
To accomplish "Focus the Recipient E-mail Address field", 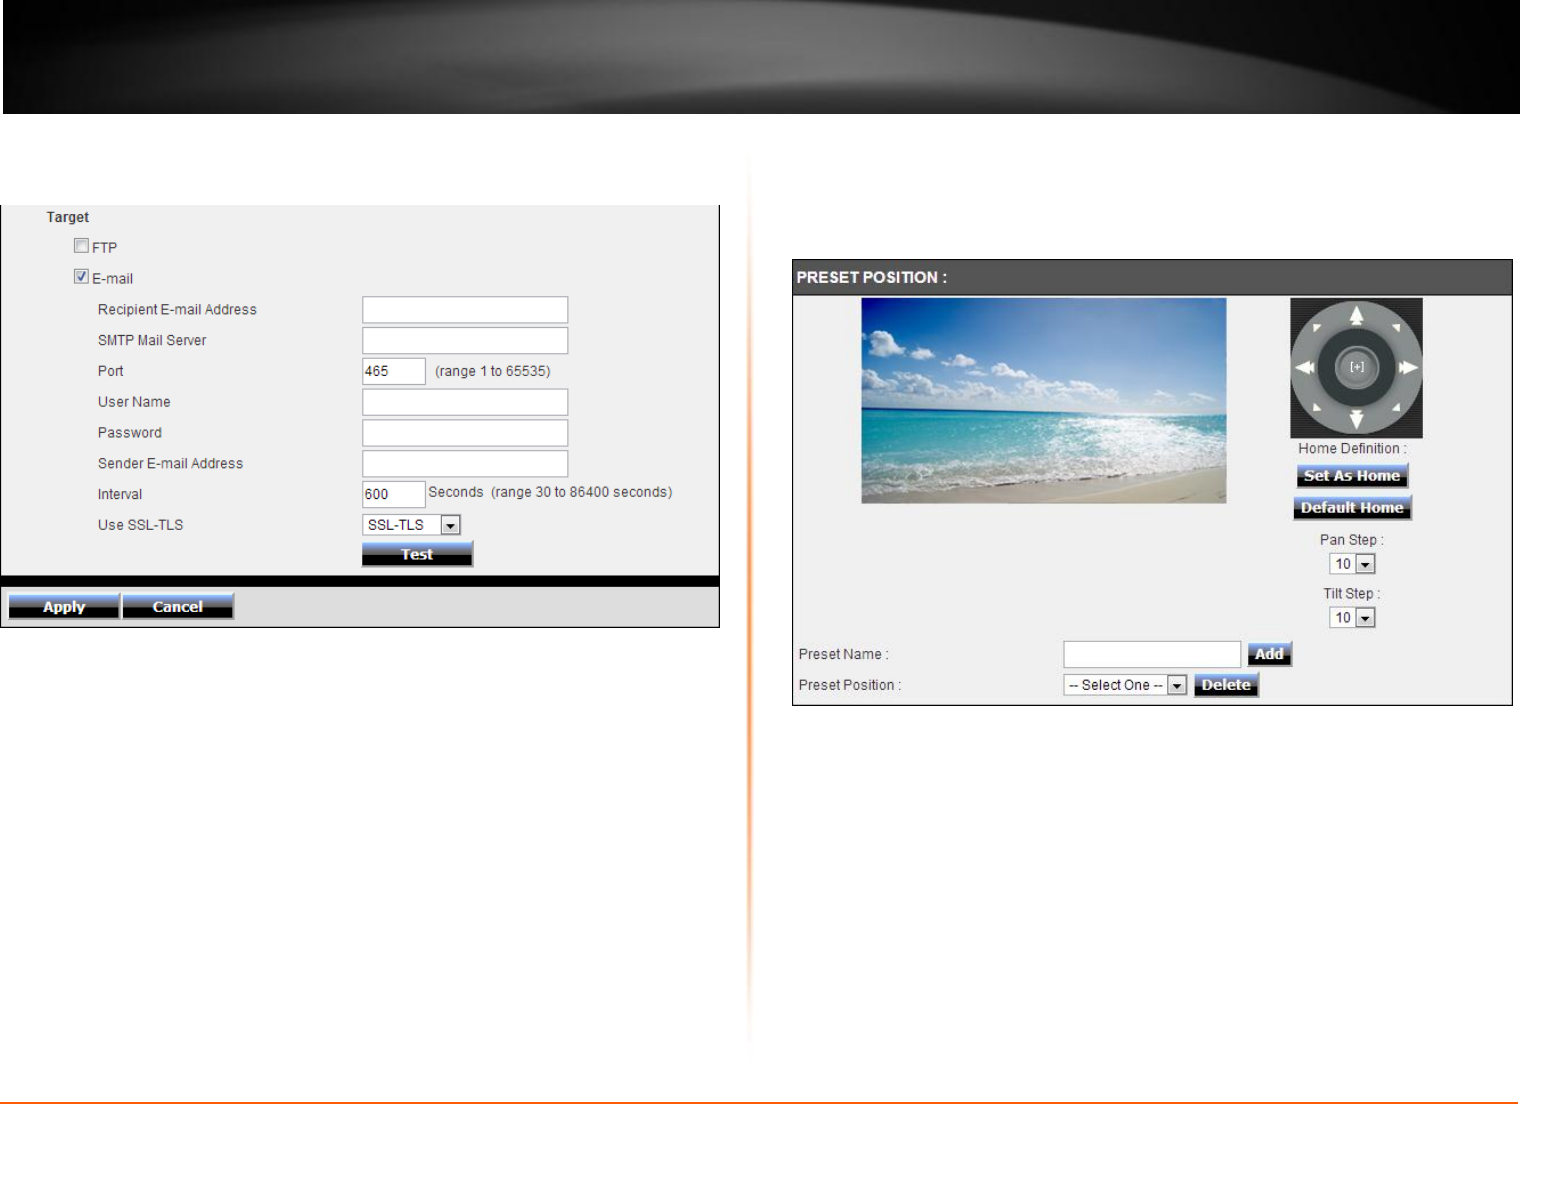I will click(x=465, y=310).
